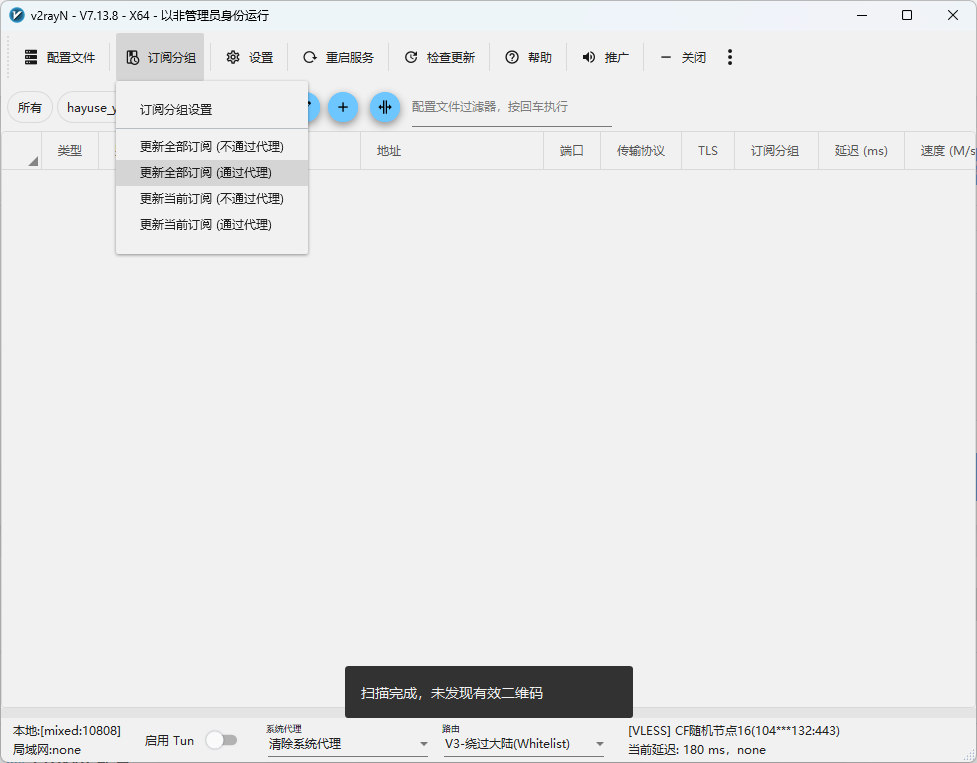
Task: Click the 检查更新 update icon
Action: click(x=411, y=58)
